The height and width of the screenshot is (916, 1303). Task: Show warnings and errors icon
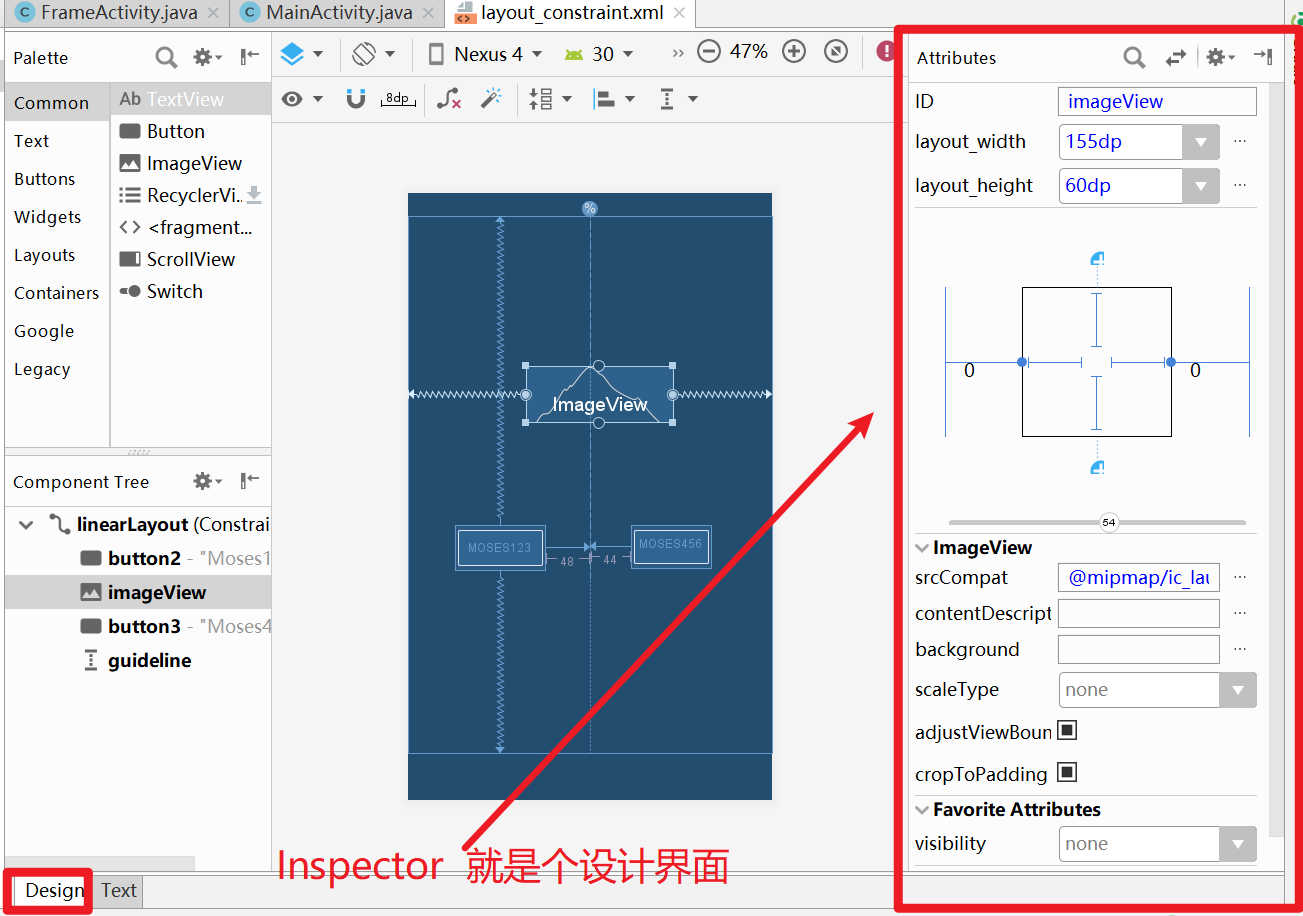(x=884, y=51)
